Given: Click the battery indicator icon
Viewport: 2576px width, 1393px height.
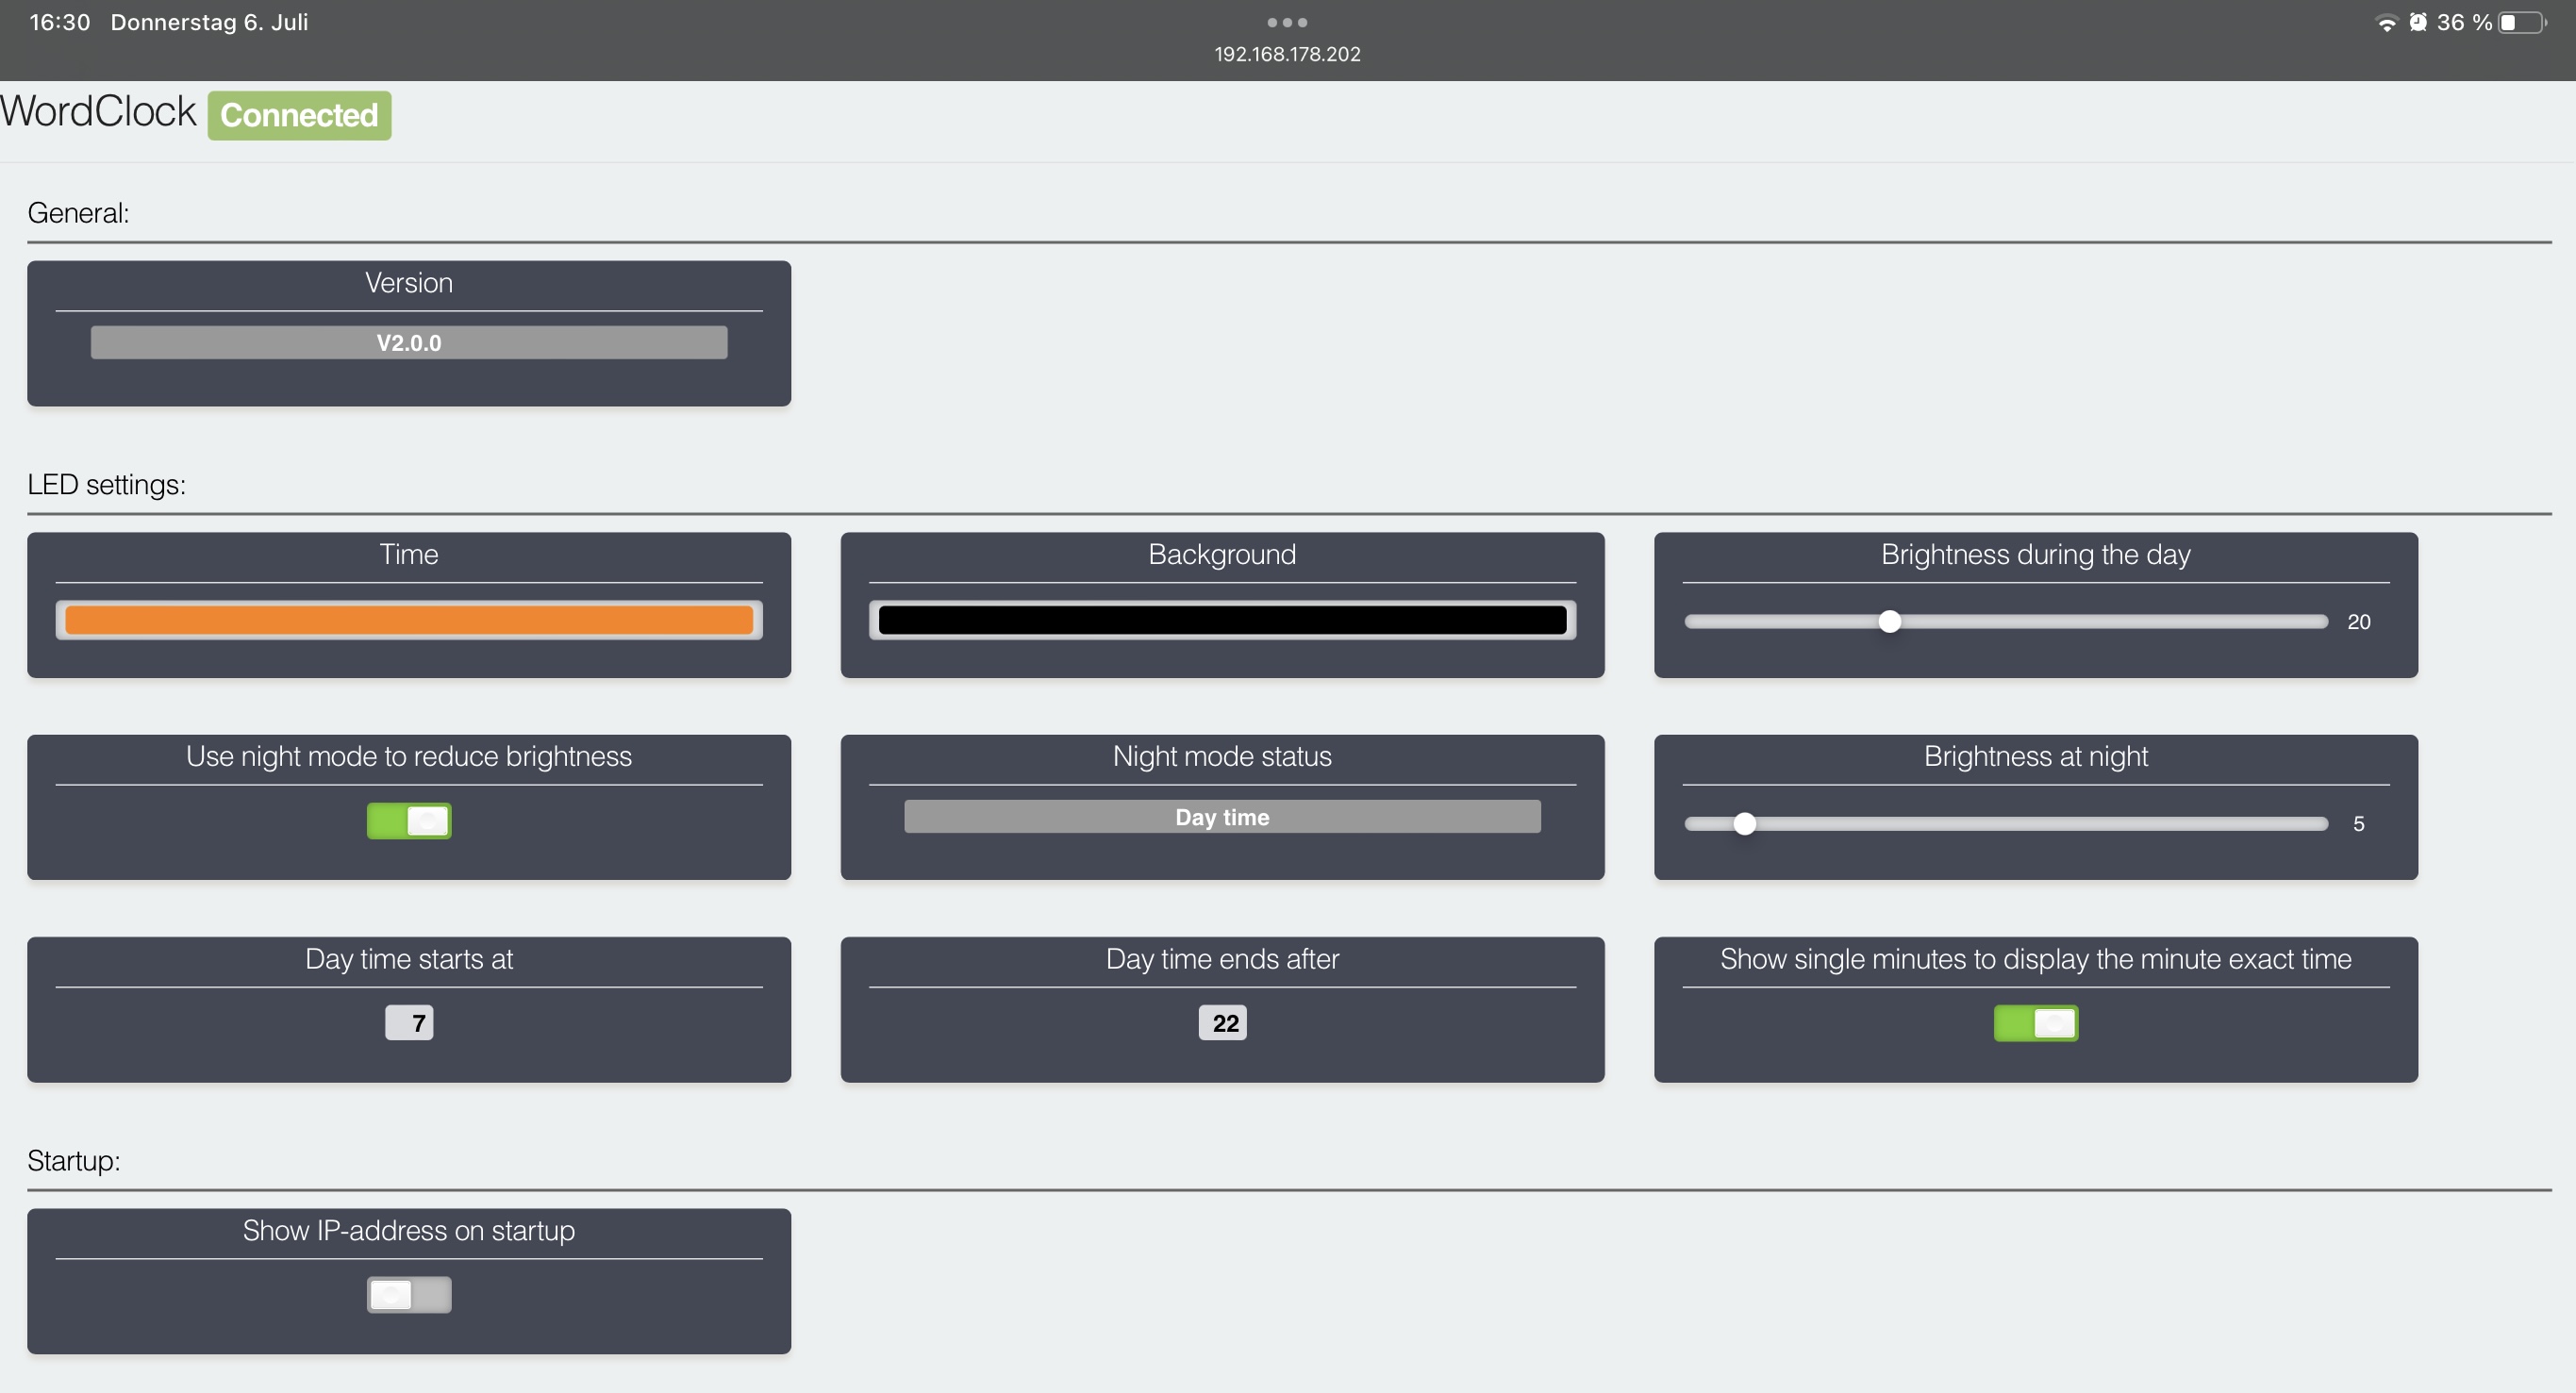Looking at the screenshot, I should pos(2522,22).
